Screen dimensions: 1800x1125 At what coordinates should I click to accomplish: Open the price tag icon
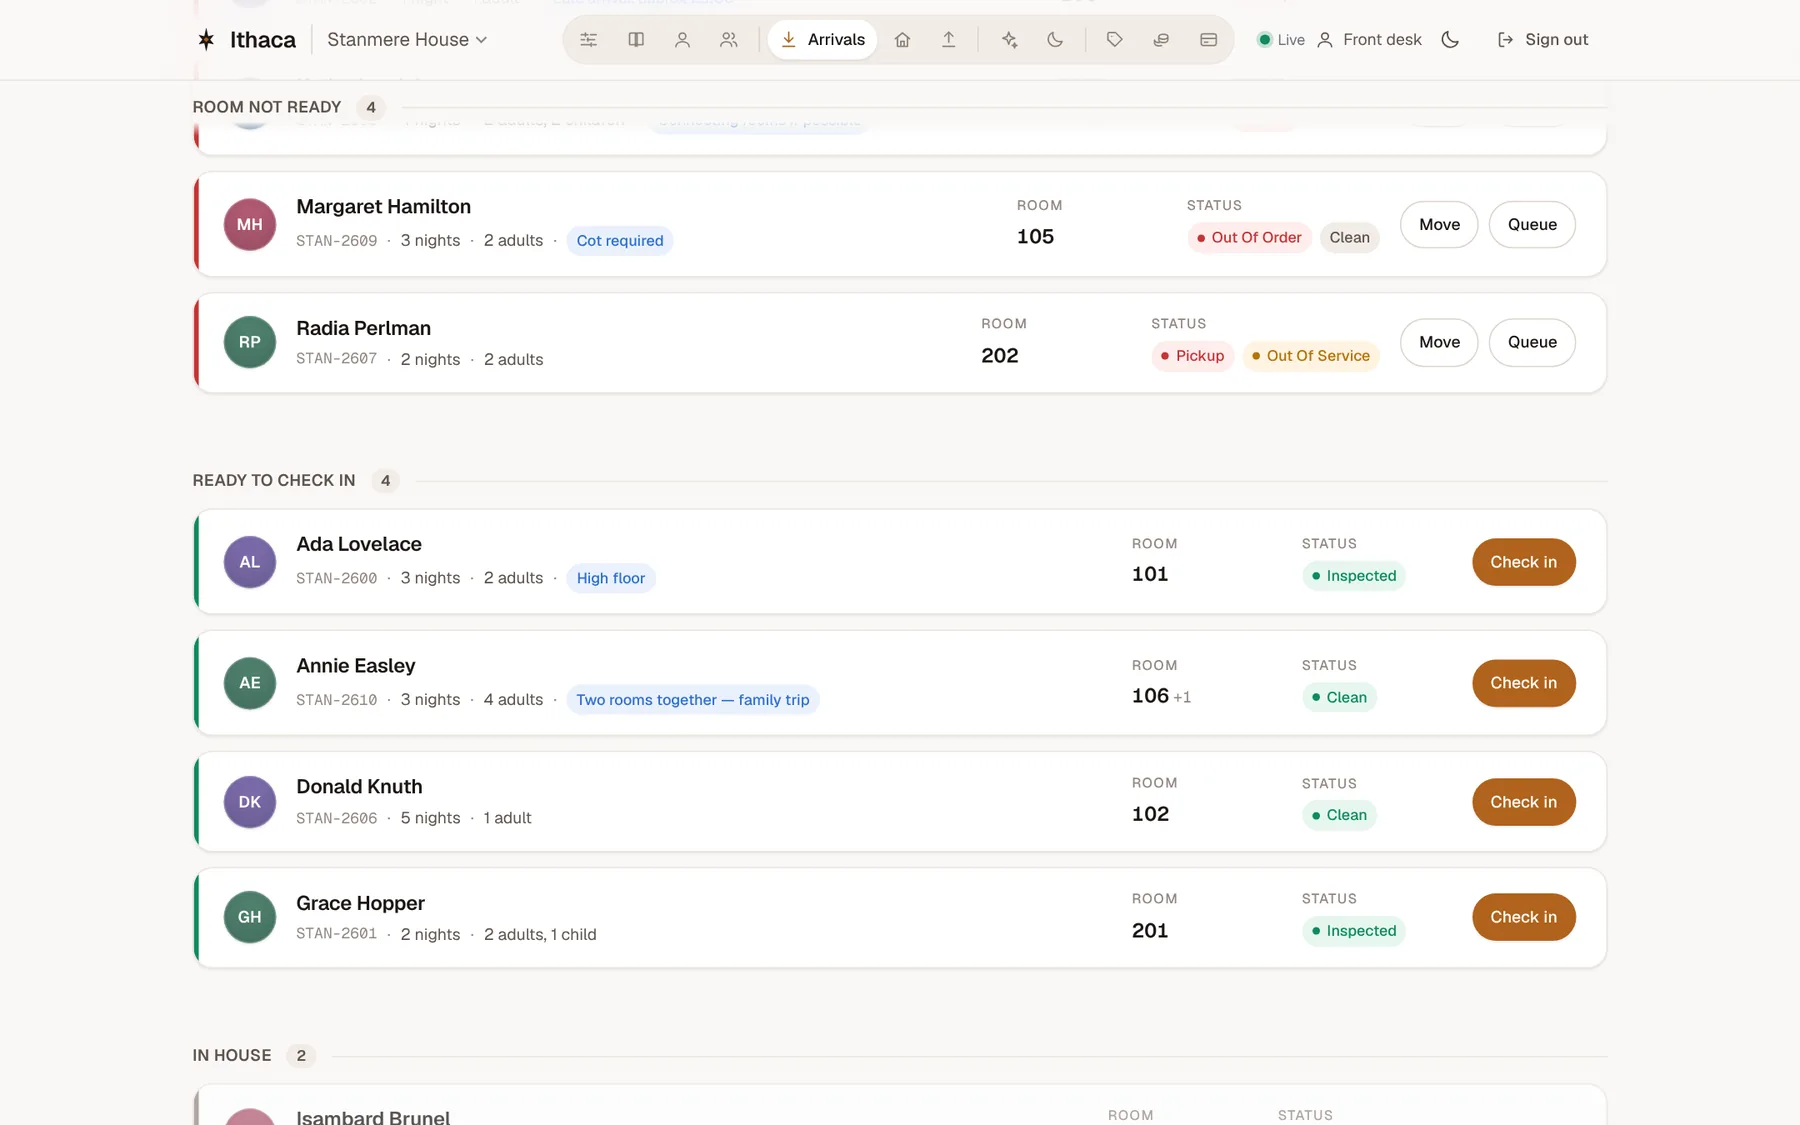[1115, 40]
